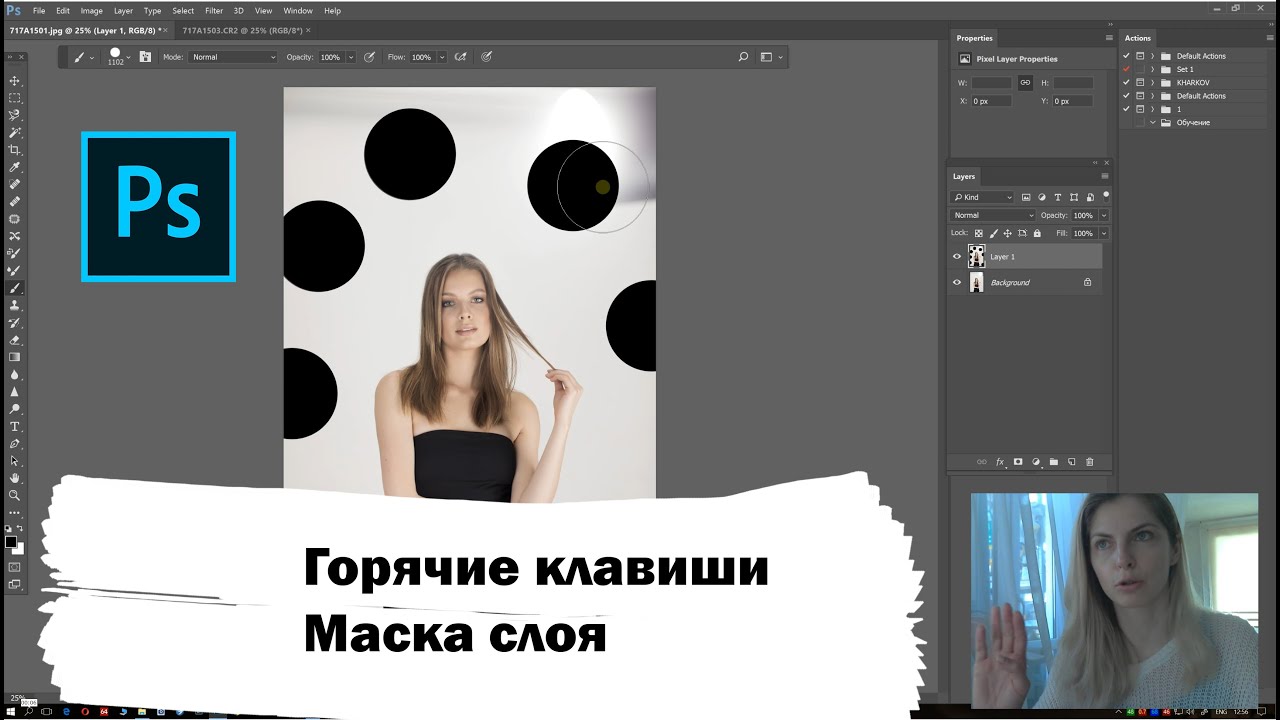Image resolution: width=1280 pixels, height=720 pixels.
Task: Open the layer blend mode Normal dropdown
Action: pyautogui.click(x=993, y=215)
